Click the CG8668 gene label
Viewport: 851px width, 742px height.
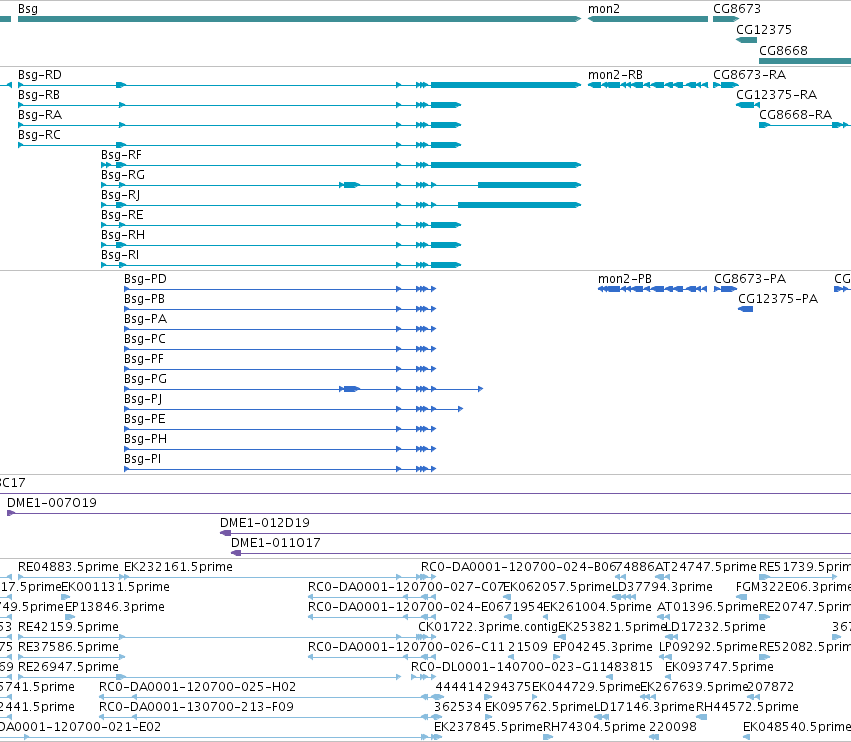click(x=783, y=50)
